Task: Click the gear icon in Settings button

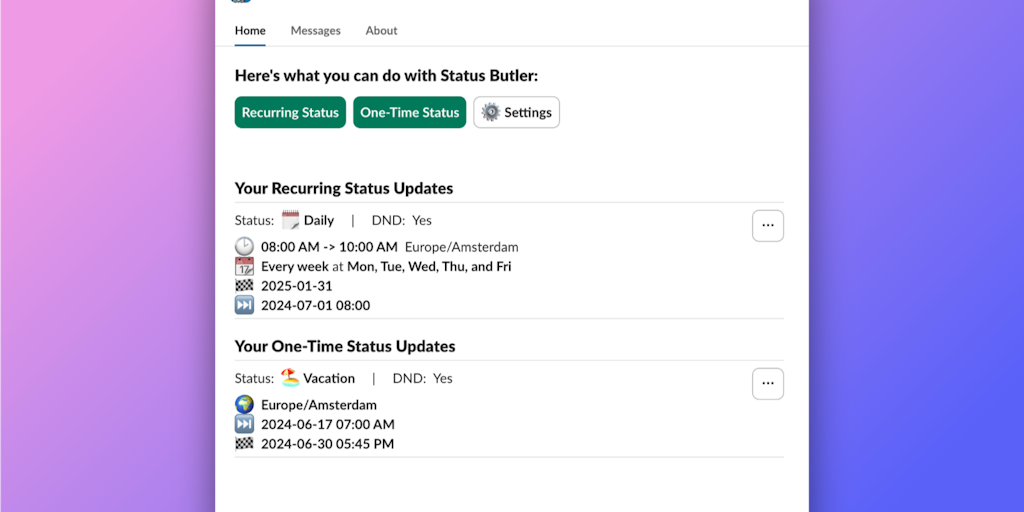Action: pyautogui.click(x=490, y=112)
